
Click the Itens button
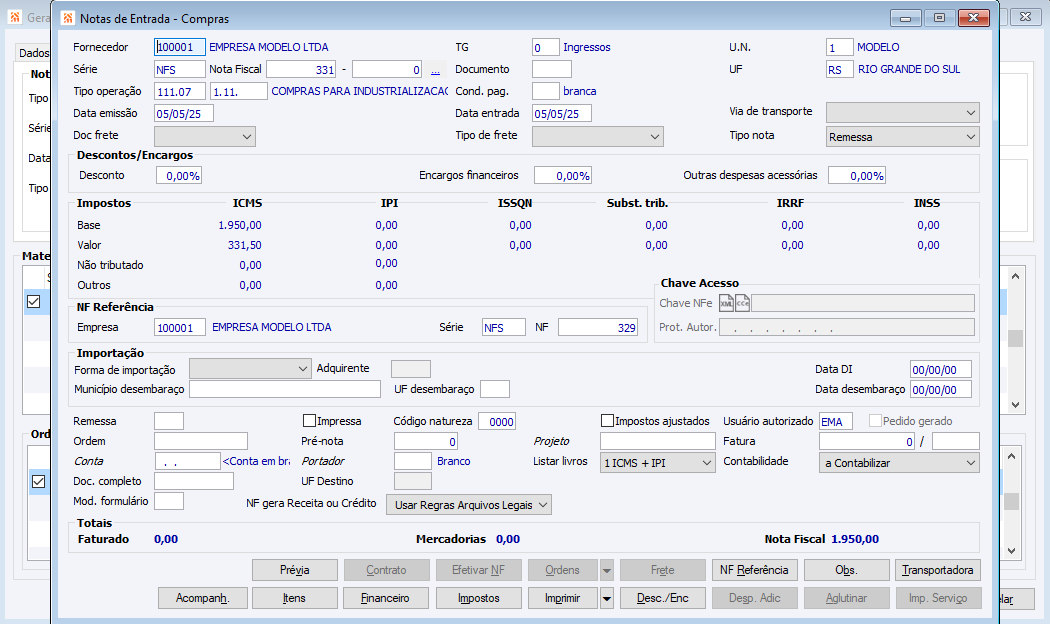(x=294, y=598)
